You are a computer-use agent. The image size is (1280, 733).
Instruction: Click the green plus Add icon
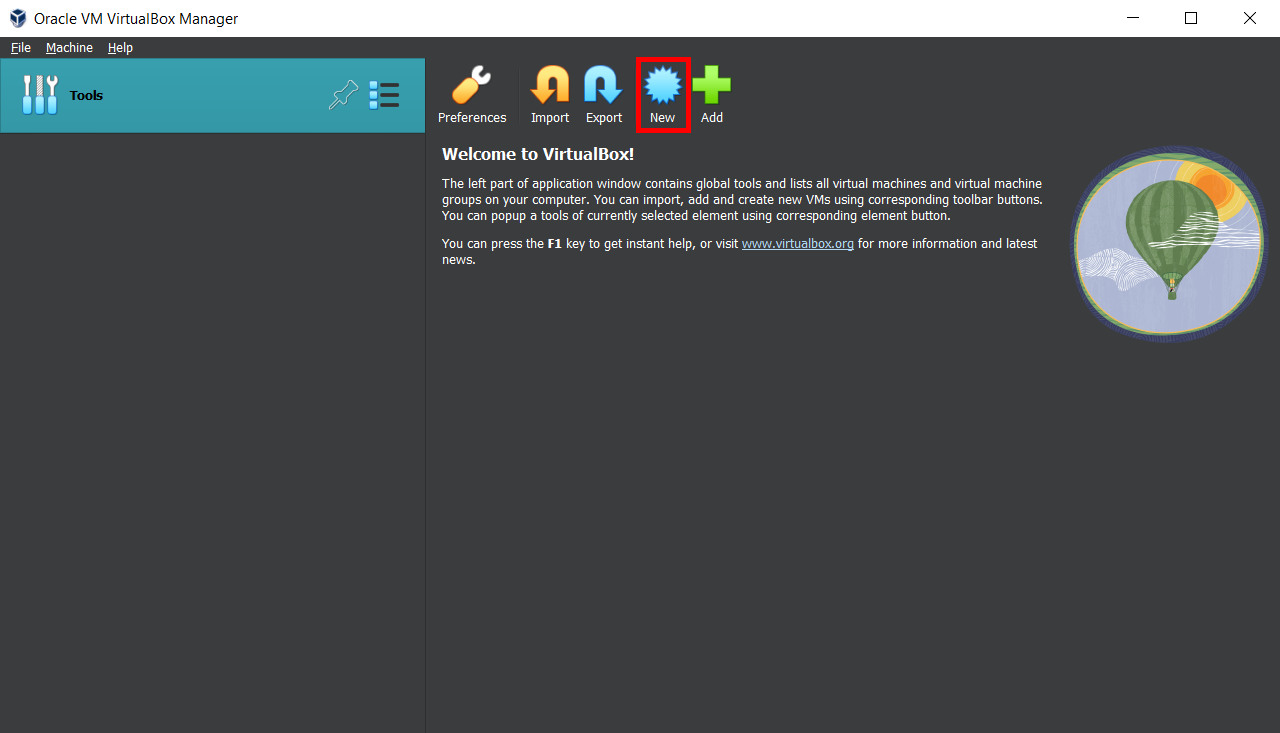(x=711, y=87)
